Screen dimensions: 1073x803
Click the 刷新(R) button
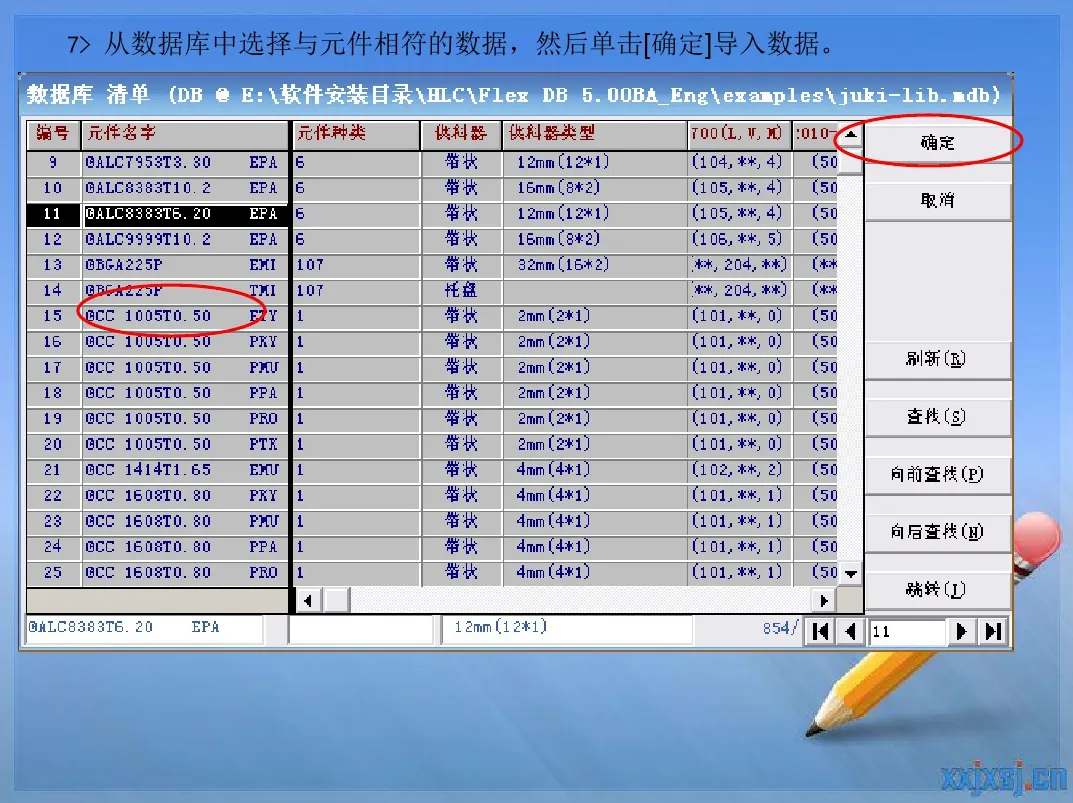938,359
